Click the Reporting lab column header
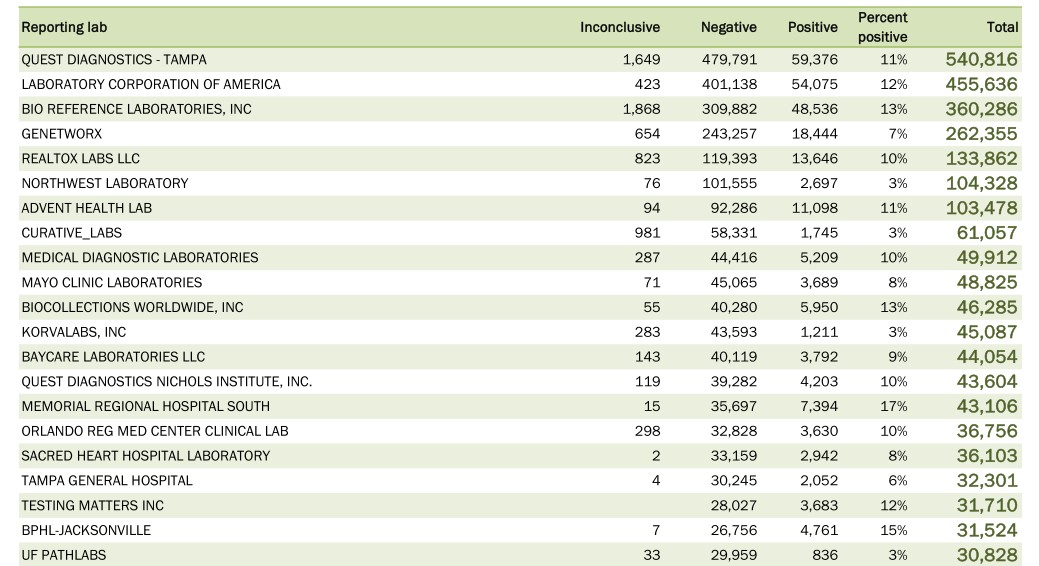1039x566 pixels. click(64, 27)
